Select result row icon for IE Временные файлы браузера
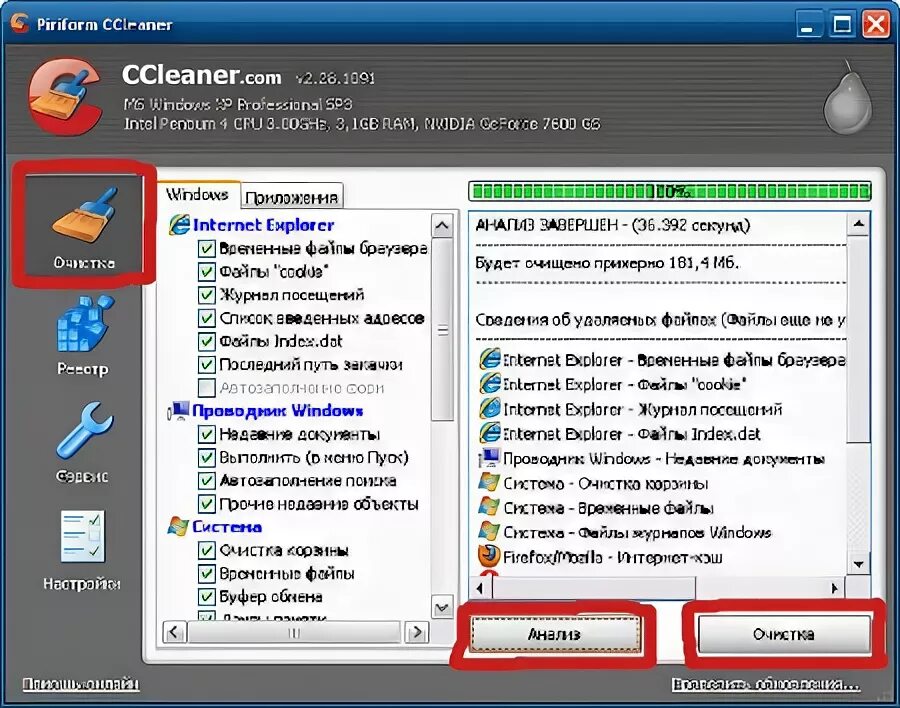This screenshot has height=708, width=900. (x=490, y=359)
